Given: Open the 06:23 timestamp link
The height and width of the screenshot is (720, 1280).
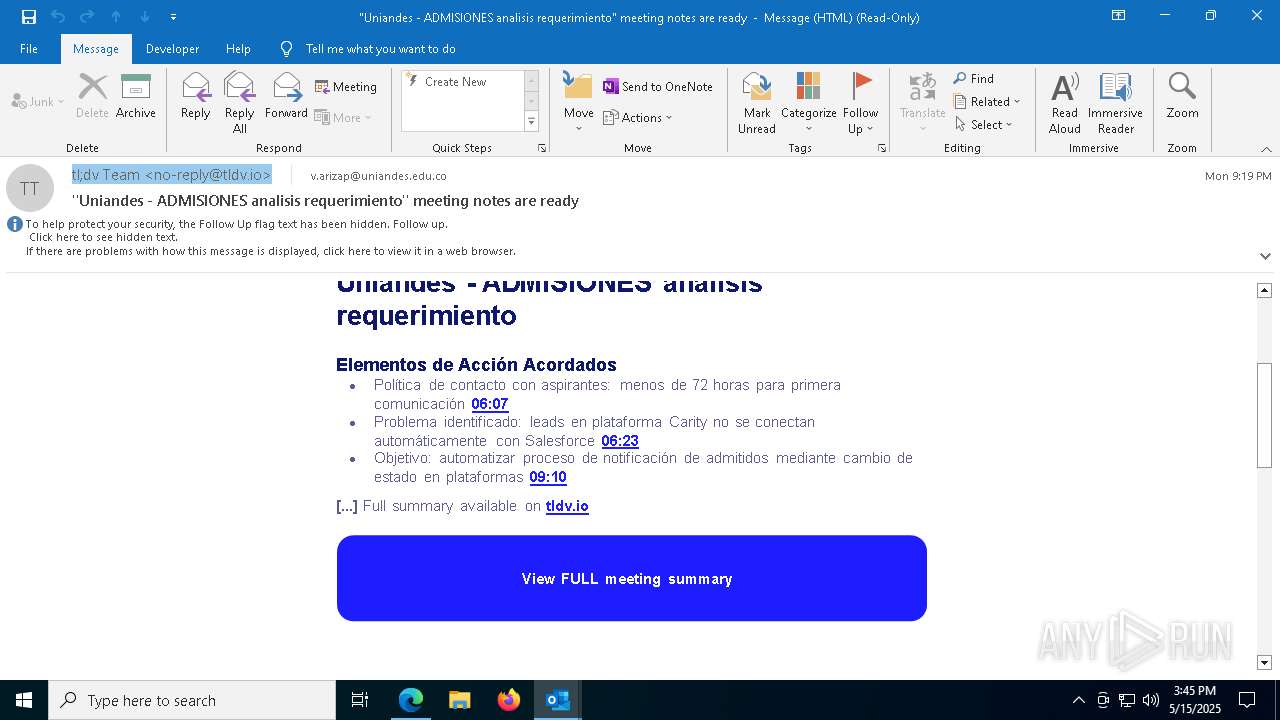Looking at the screenshot, I should point(620,441).
